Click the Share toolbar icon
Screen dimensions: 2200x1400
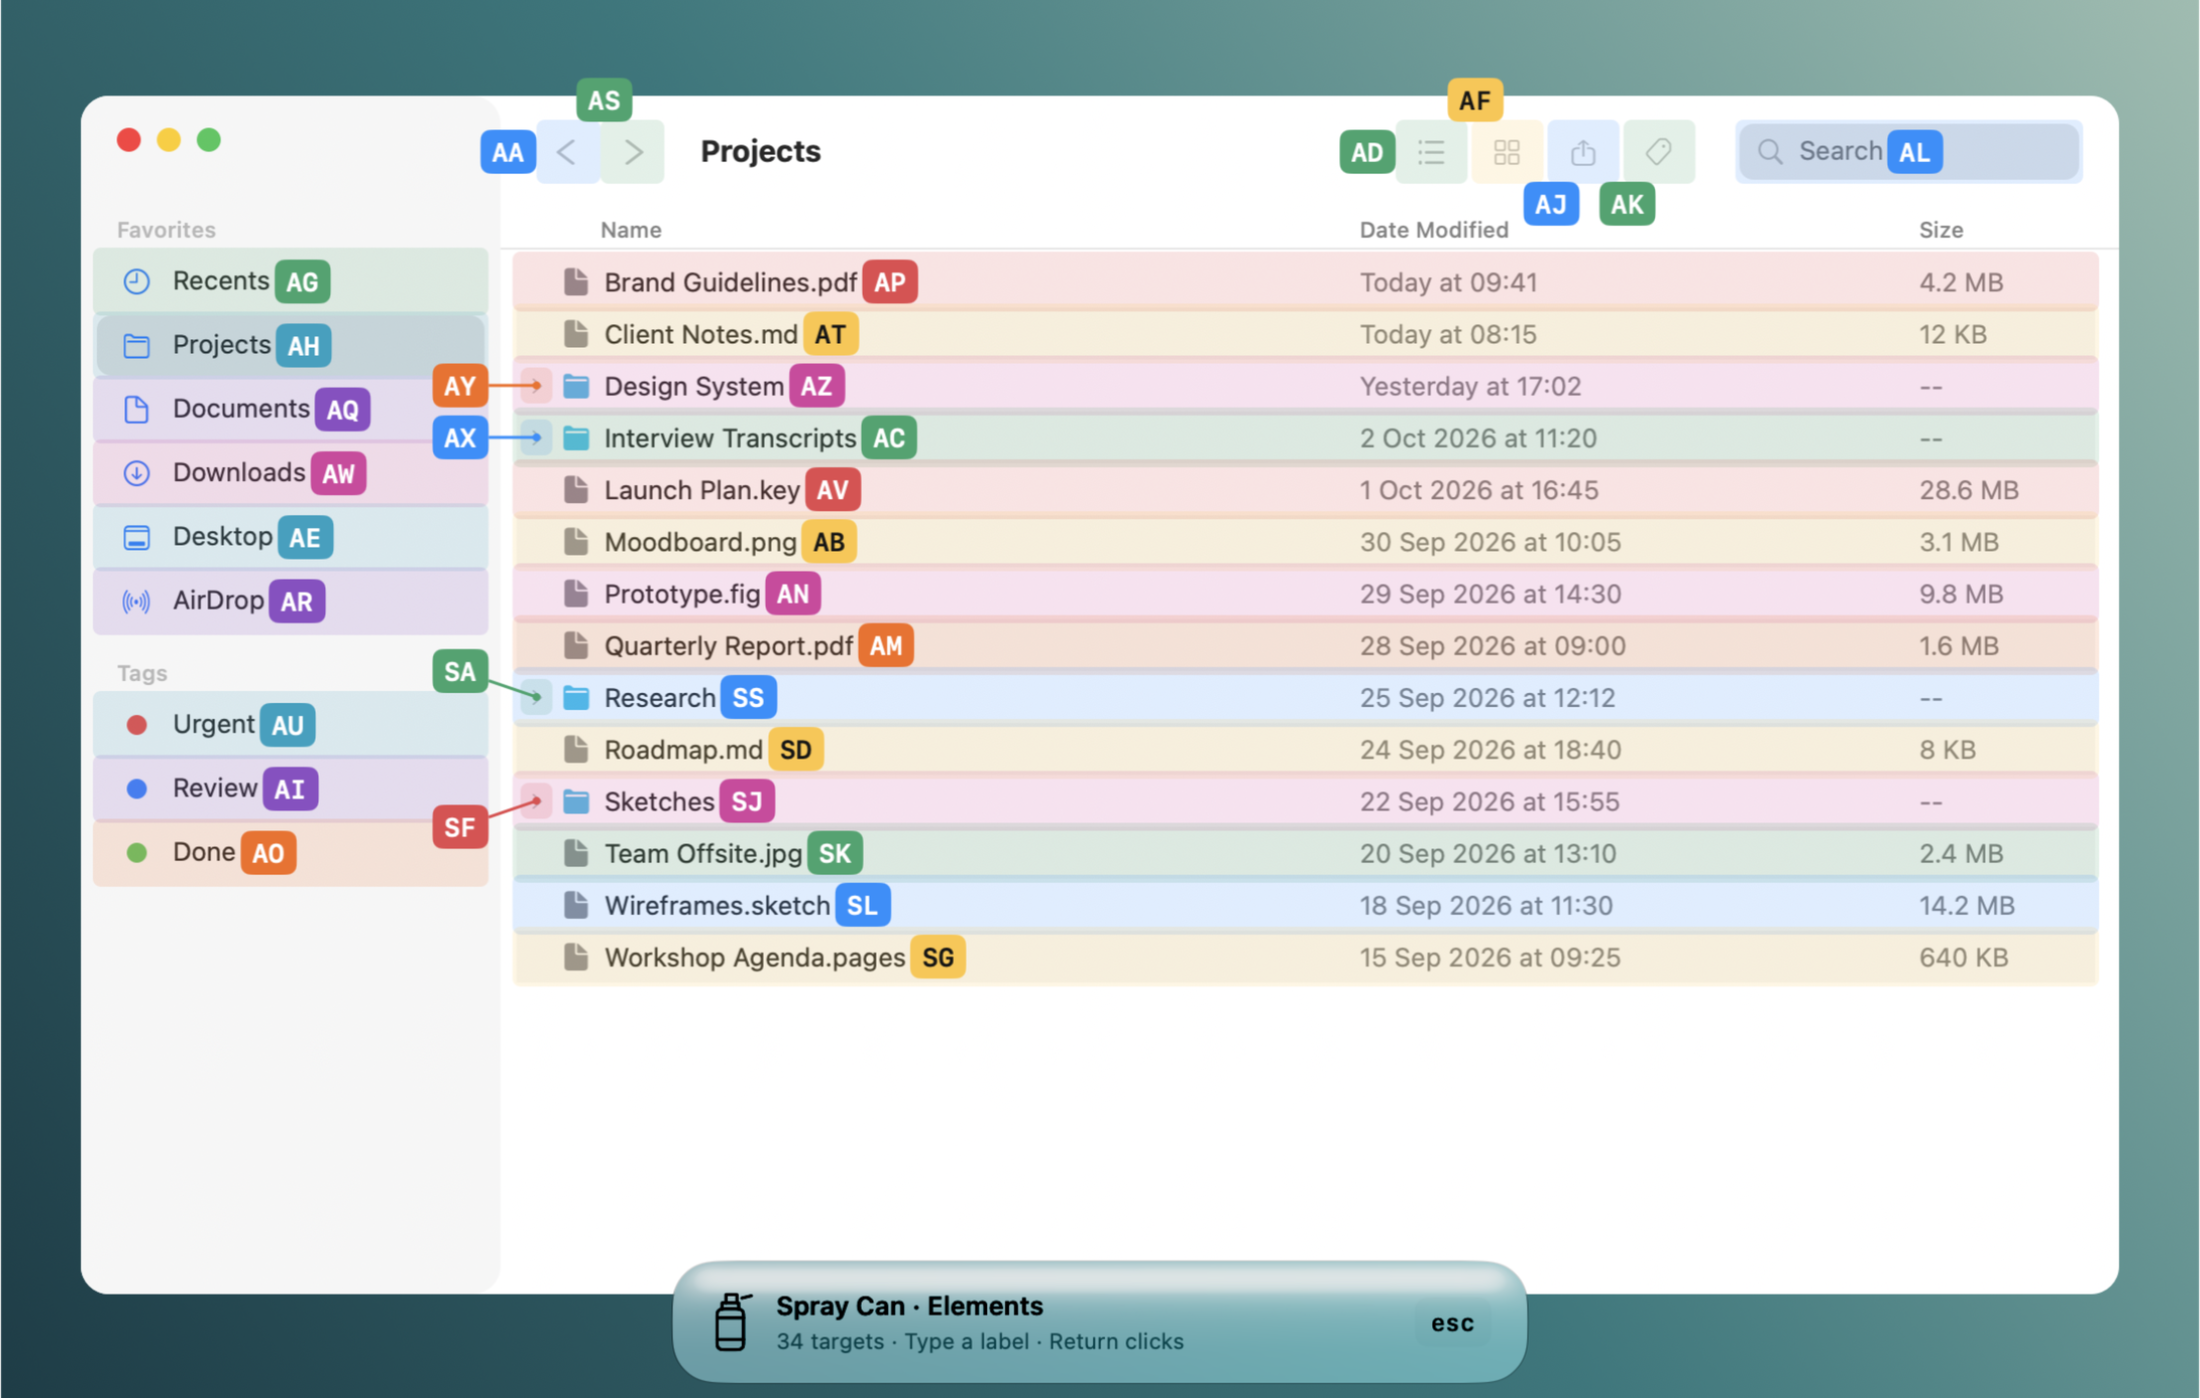click(x=1583, y=152)
